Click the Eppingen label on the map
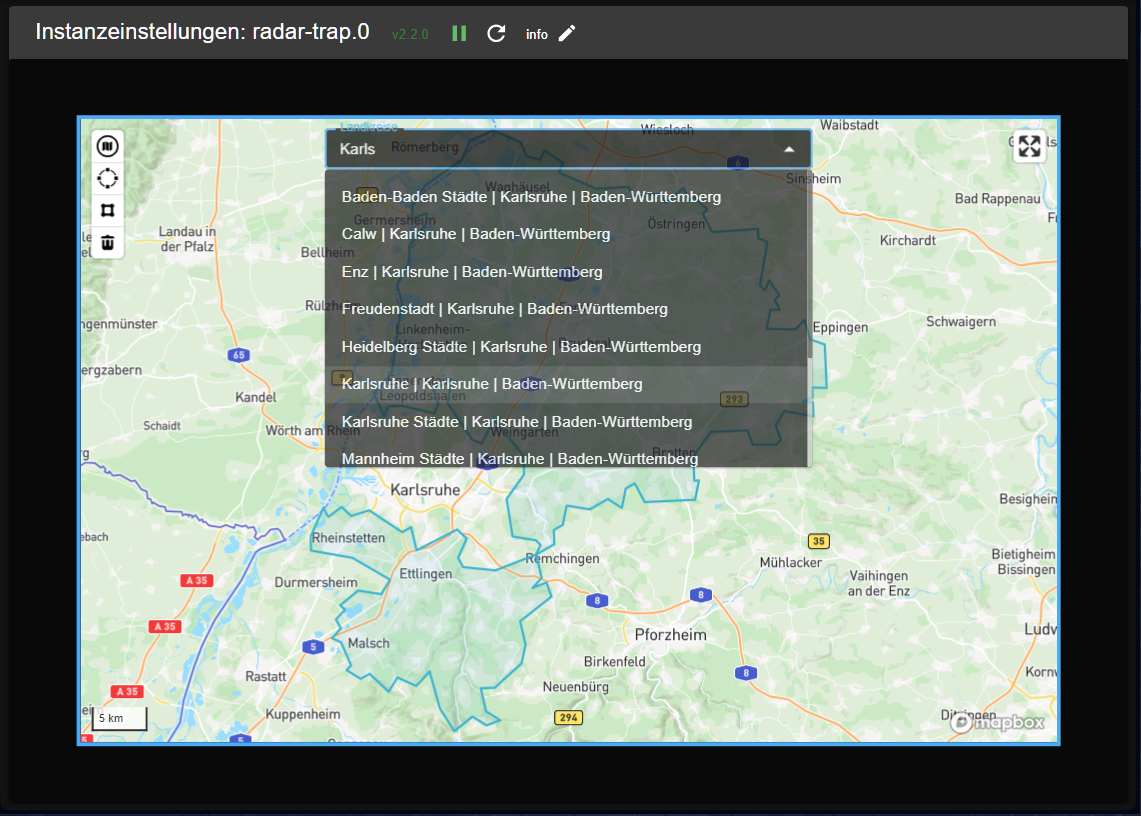Viewport: 1141px width, 816px height. [840, 328]
